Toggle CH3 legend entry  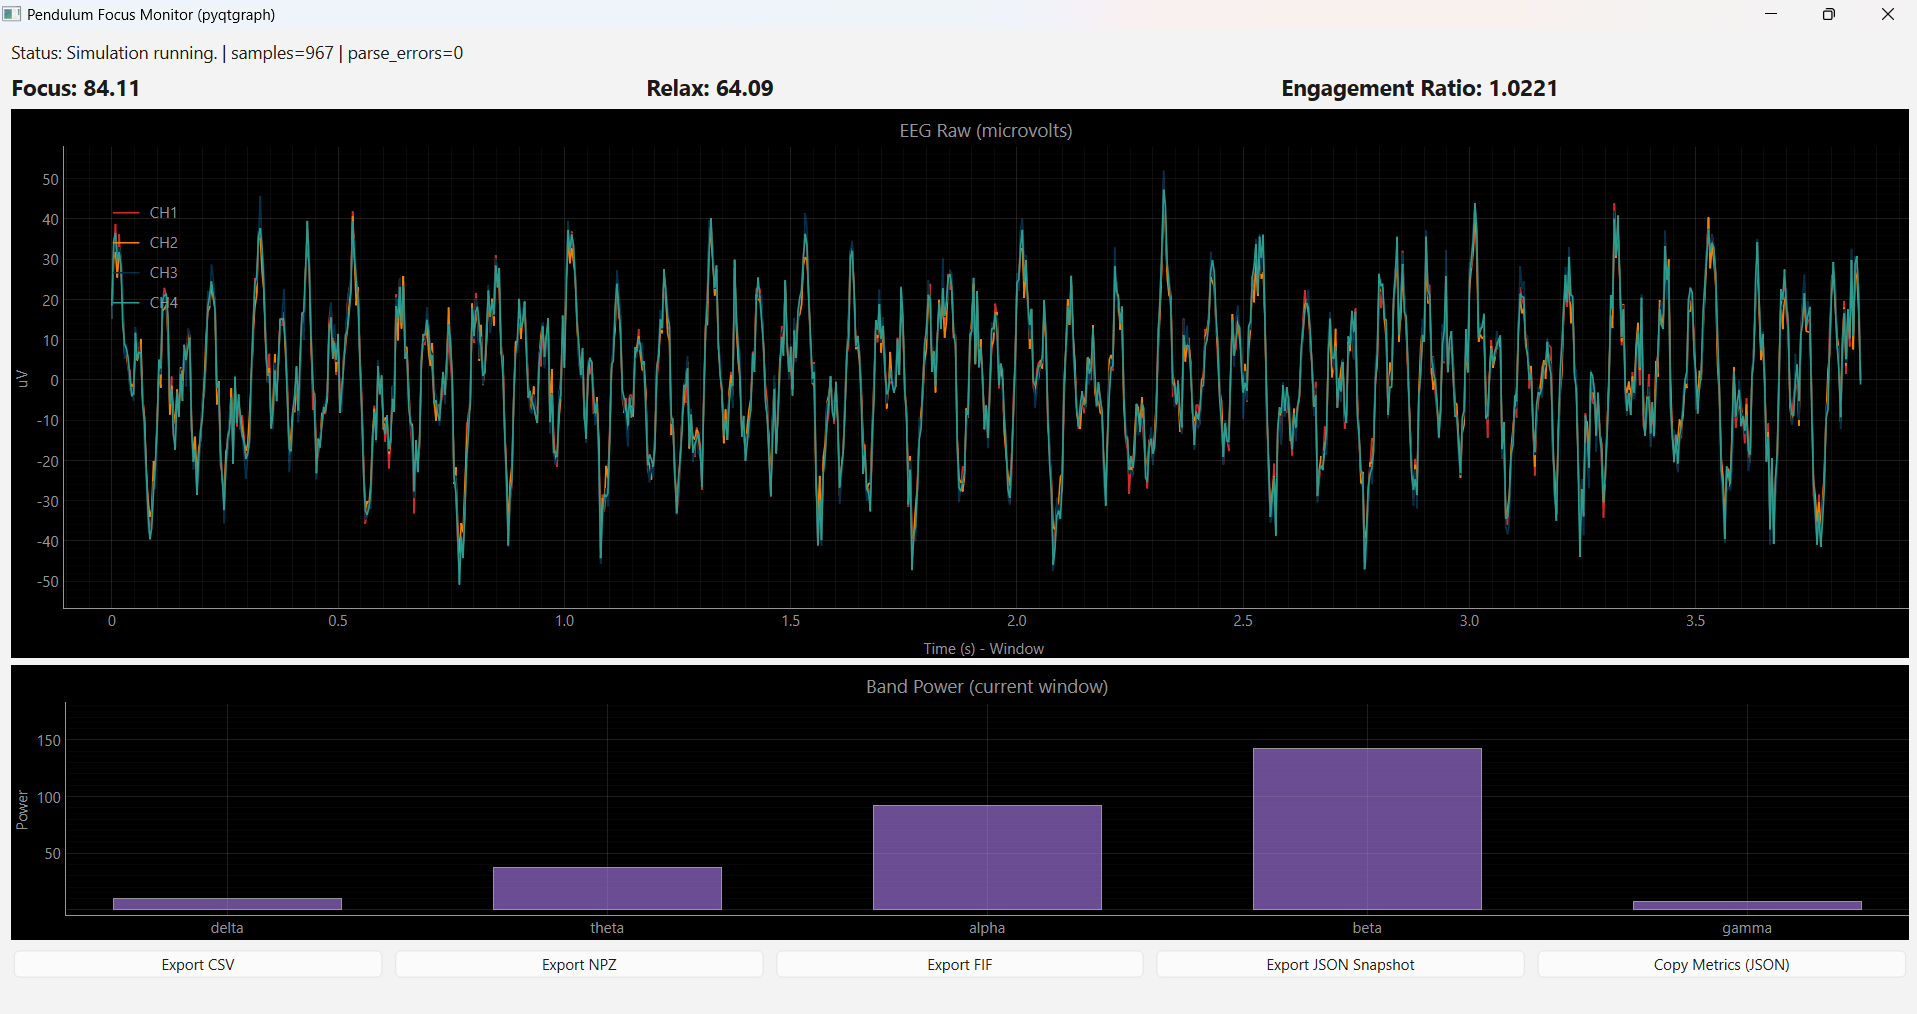162,273
